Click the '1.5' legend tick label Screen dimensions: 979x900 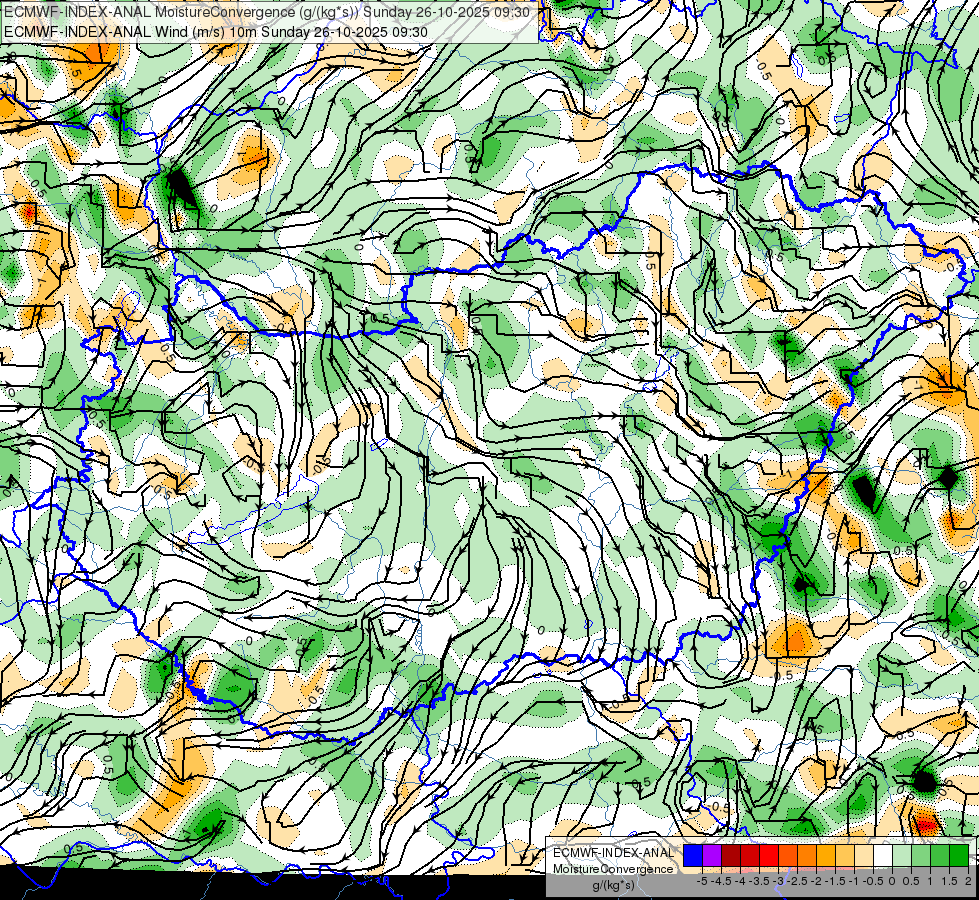(x=949, y=881)
